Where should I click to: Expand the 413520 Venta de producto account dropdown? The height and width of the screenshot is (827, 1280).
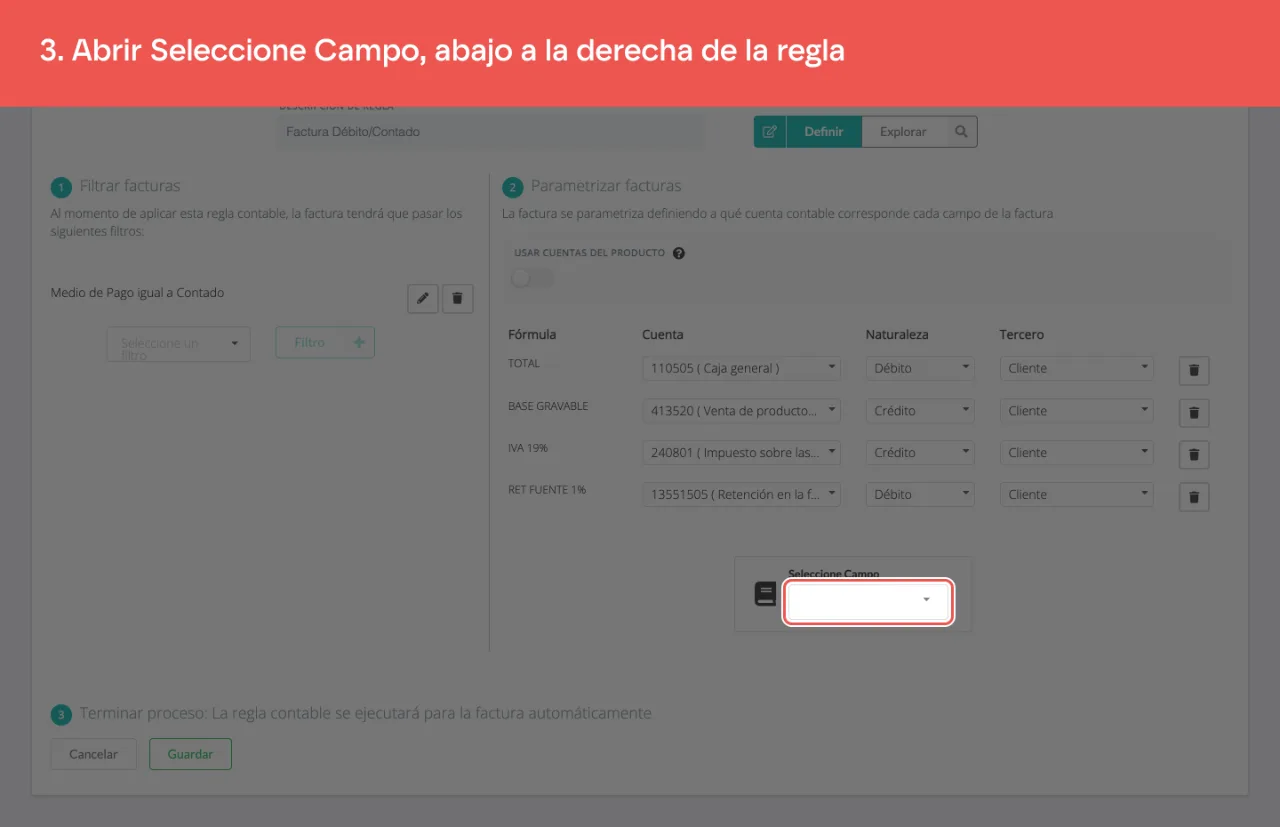[x=741, y=410]
